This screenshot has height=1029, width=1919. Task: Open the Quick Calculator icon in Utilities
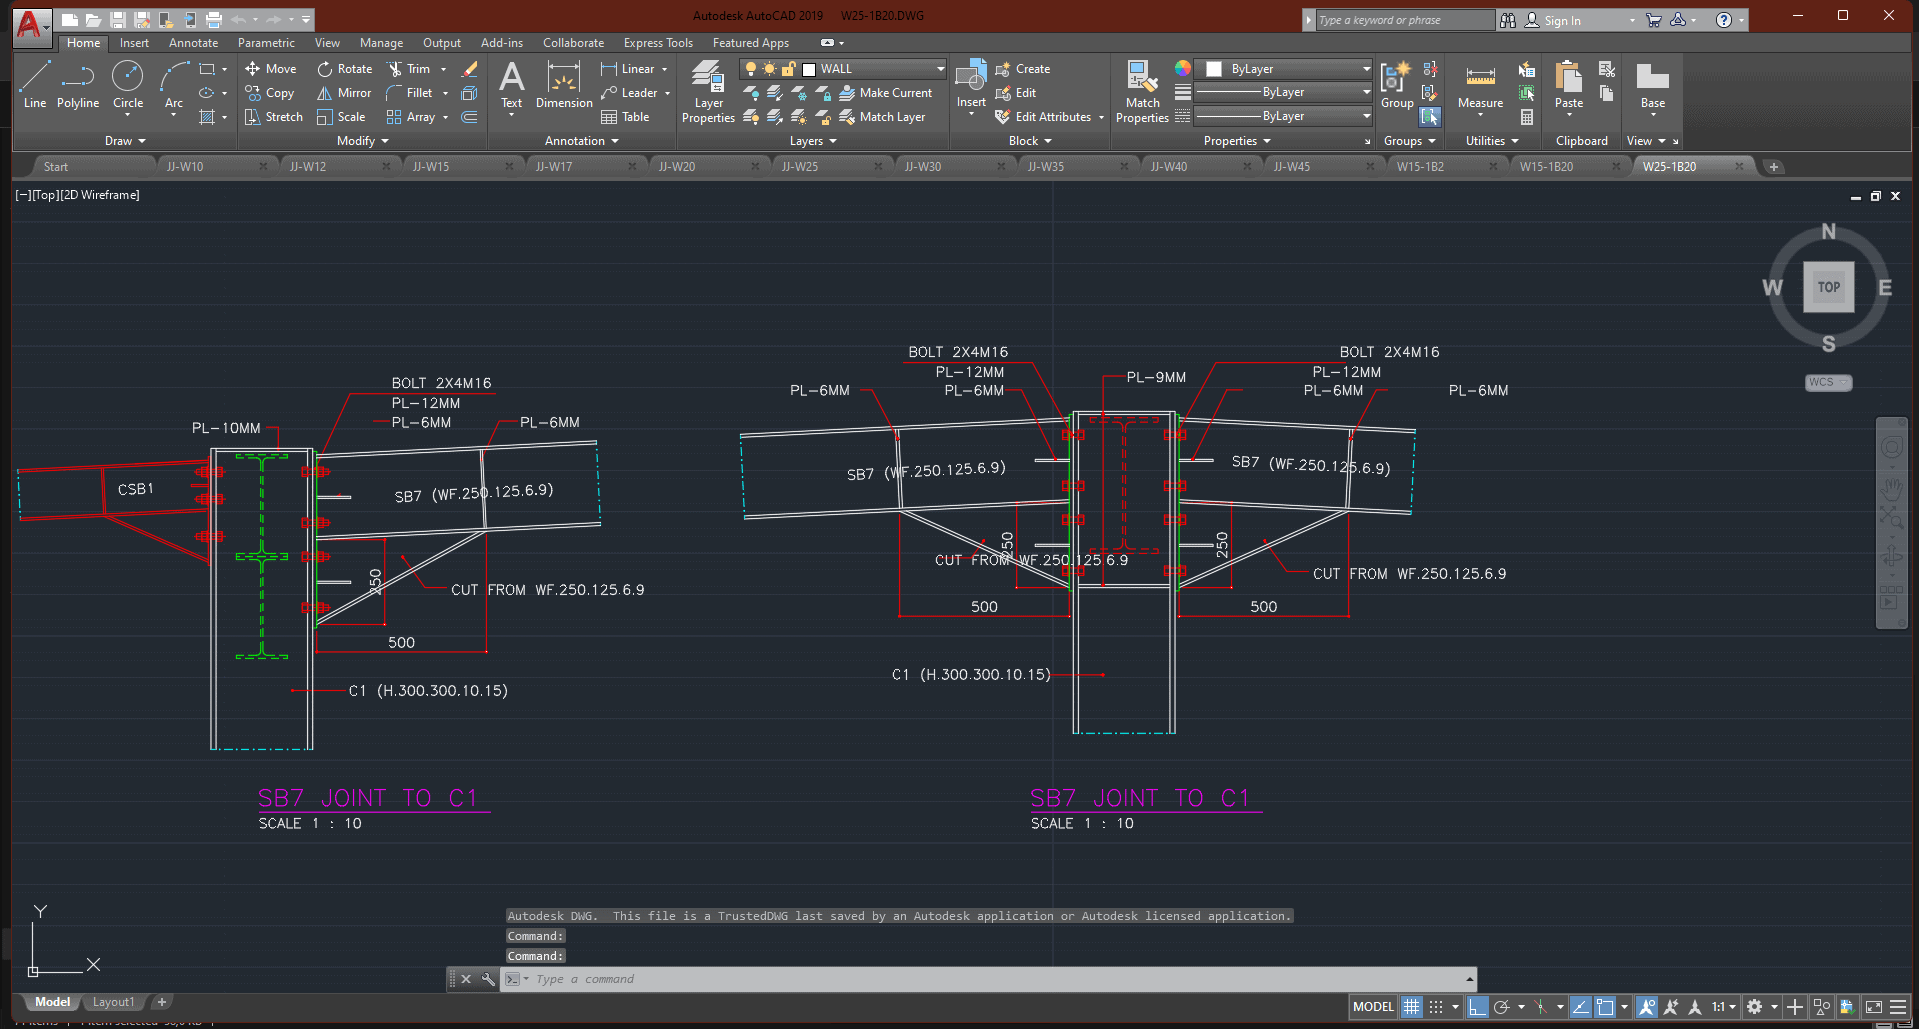pos(1527,117)
